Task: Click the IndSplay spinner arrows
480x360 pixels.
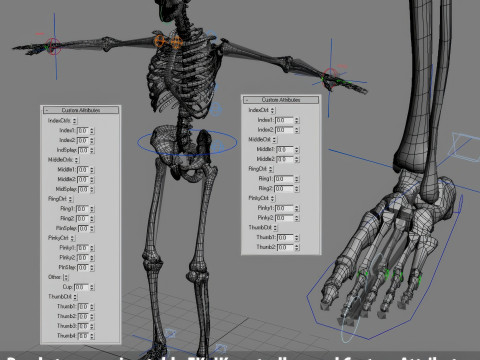Action: pos(92,150)
